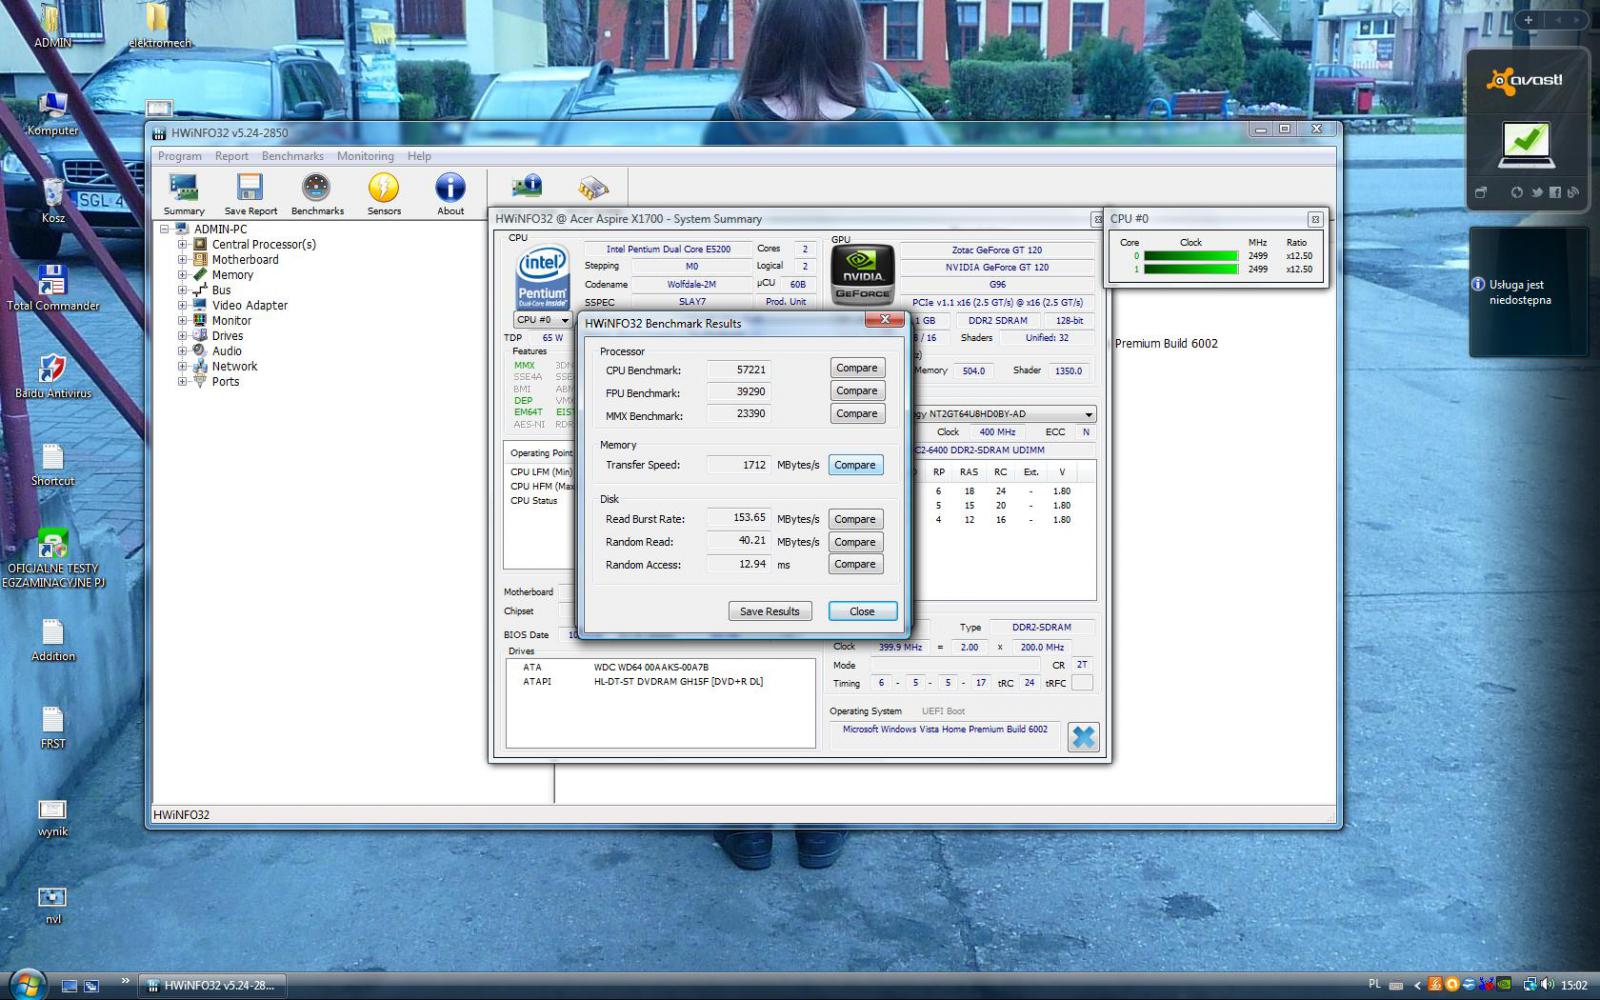
Task: Expand Drives tree node
Action: tap(182, 336)
